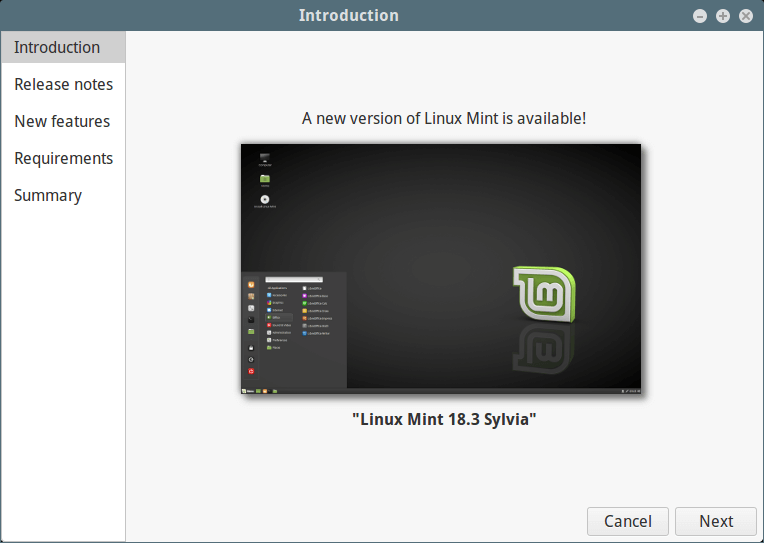Show the Requirements page
Image resolution: width=764 pixels, height=543 pixels.
[x=63, y=158]
